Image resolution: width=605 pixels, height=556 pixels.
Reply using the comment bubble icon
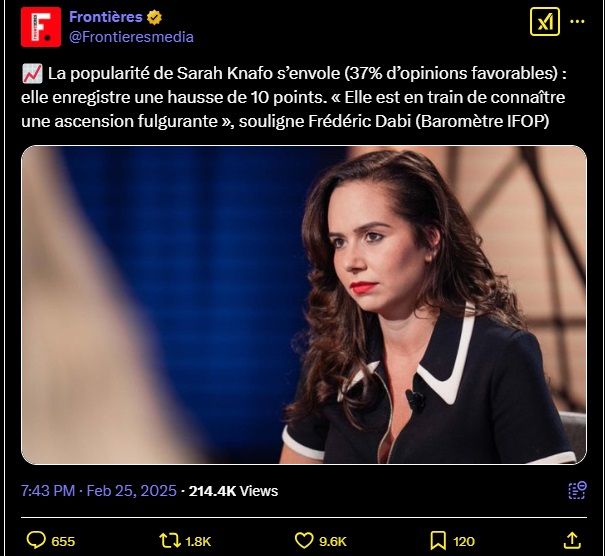coord(36,541)
